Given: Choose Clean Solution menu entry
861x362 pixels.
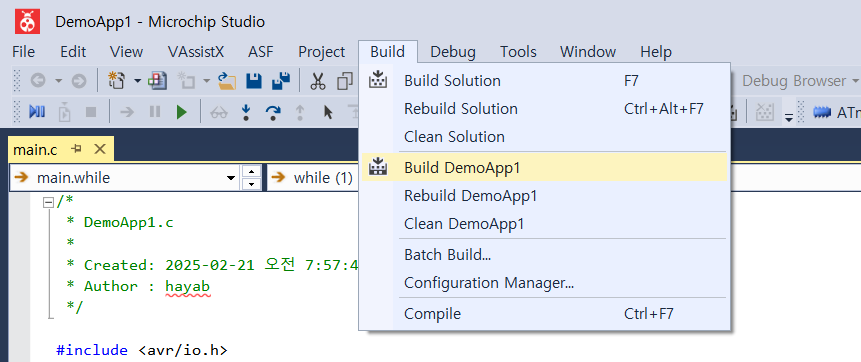Looking at the screenshot, I should (x=544, y=136).
